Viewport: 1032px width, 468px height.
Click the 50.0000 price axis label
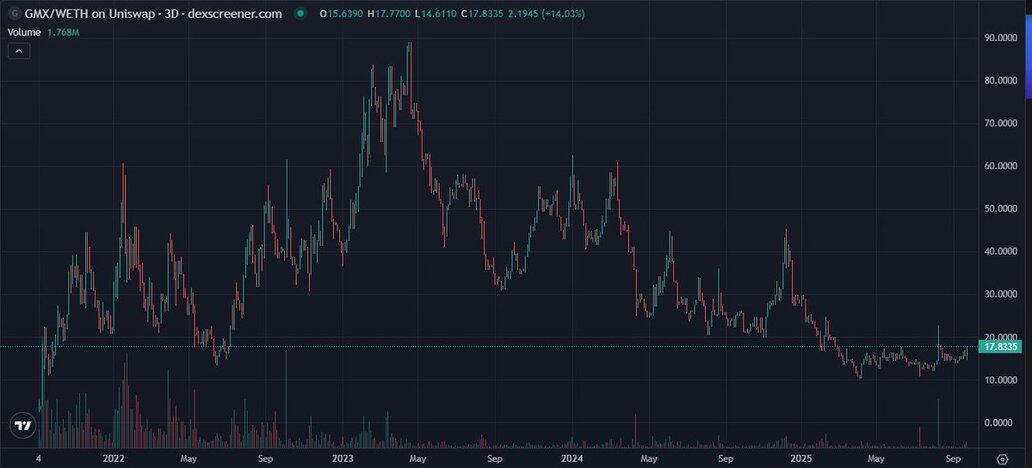(x=1001, y=209)
